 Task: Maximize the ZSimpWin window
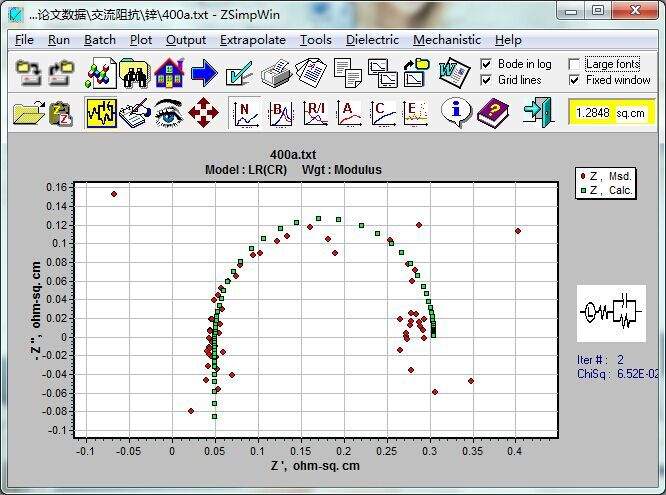pos(598,11)
